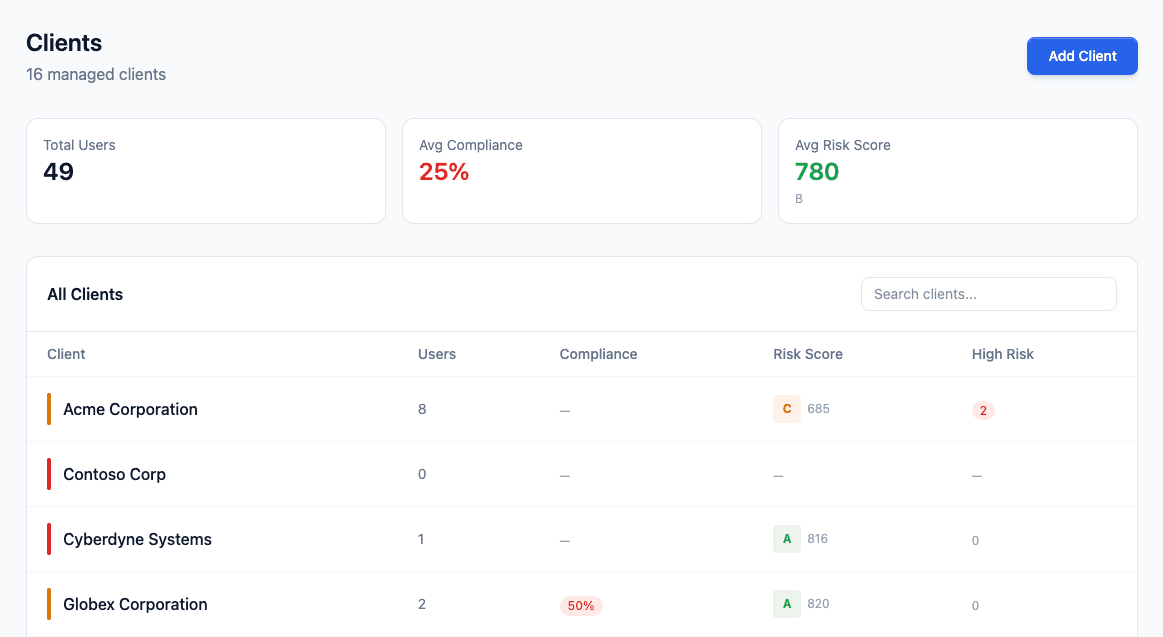
Task: Sort by the Client column header
Action: (66, 354)
